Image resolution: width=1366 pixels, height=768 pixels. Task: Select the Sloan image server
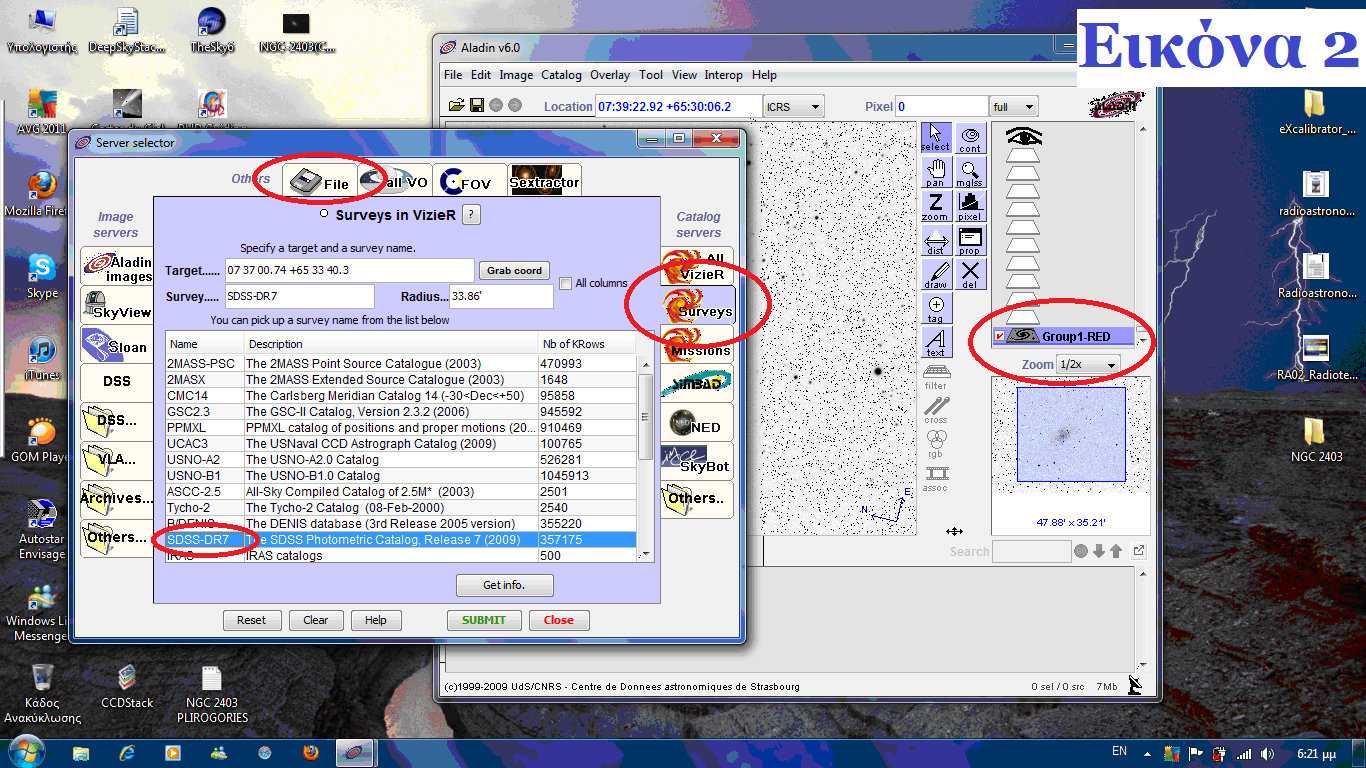click(118, 345)
